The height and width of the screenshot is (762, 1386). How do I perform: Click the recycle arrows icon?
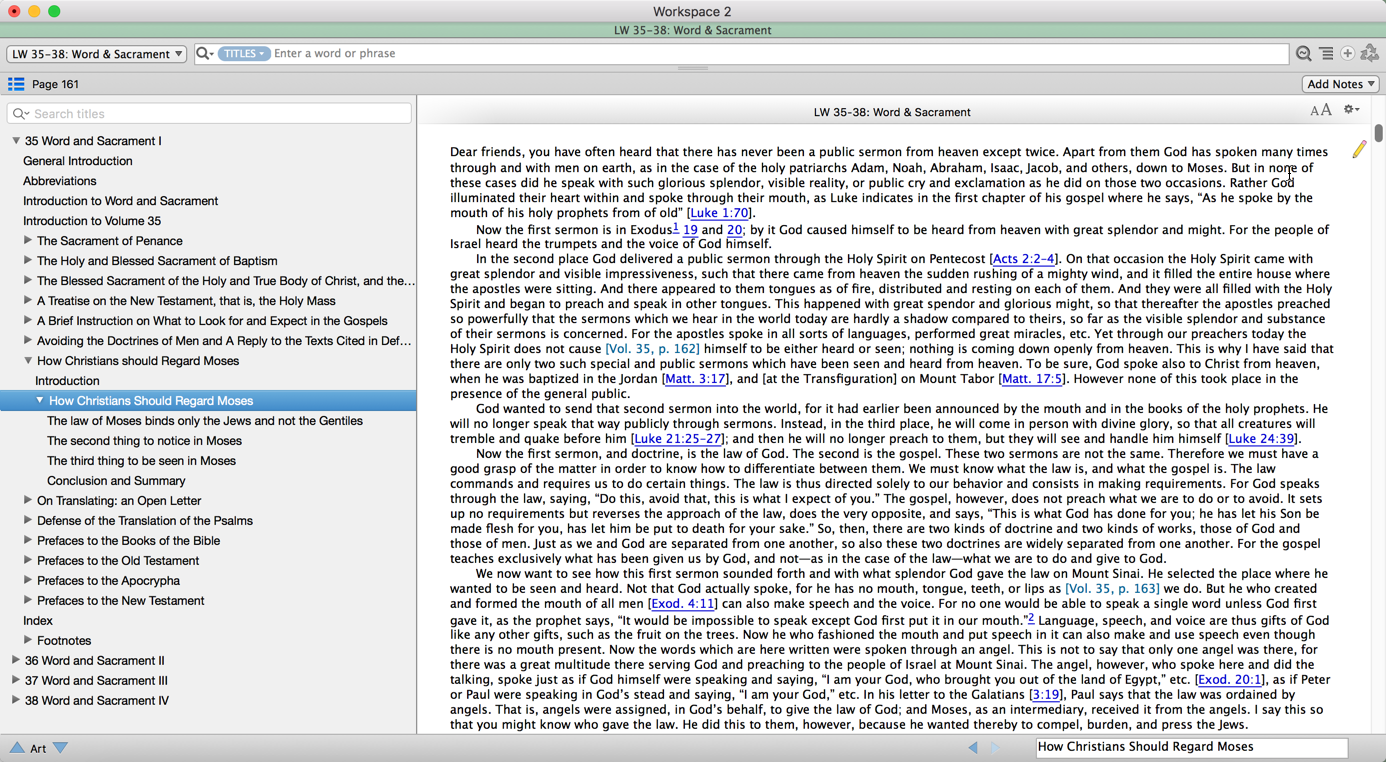click(1370, 54)
